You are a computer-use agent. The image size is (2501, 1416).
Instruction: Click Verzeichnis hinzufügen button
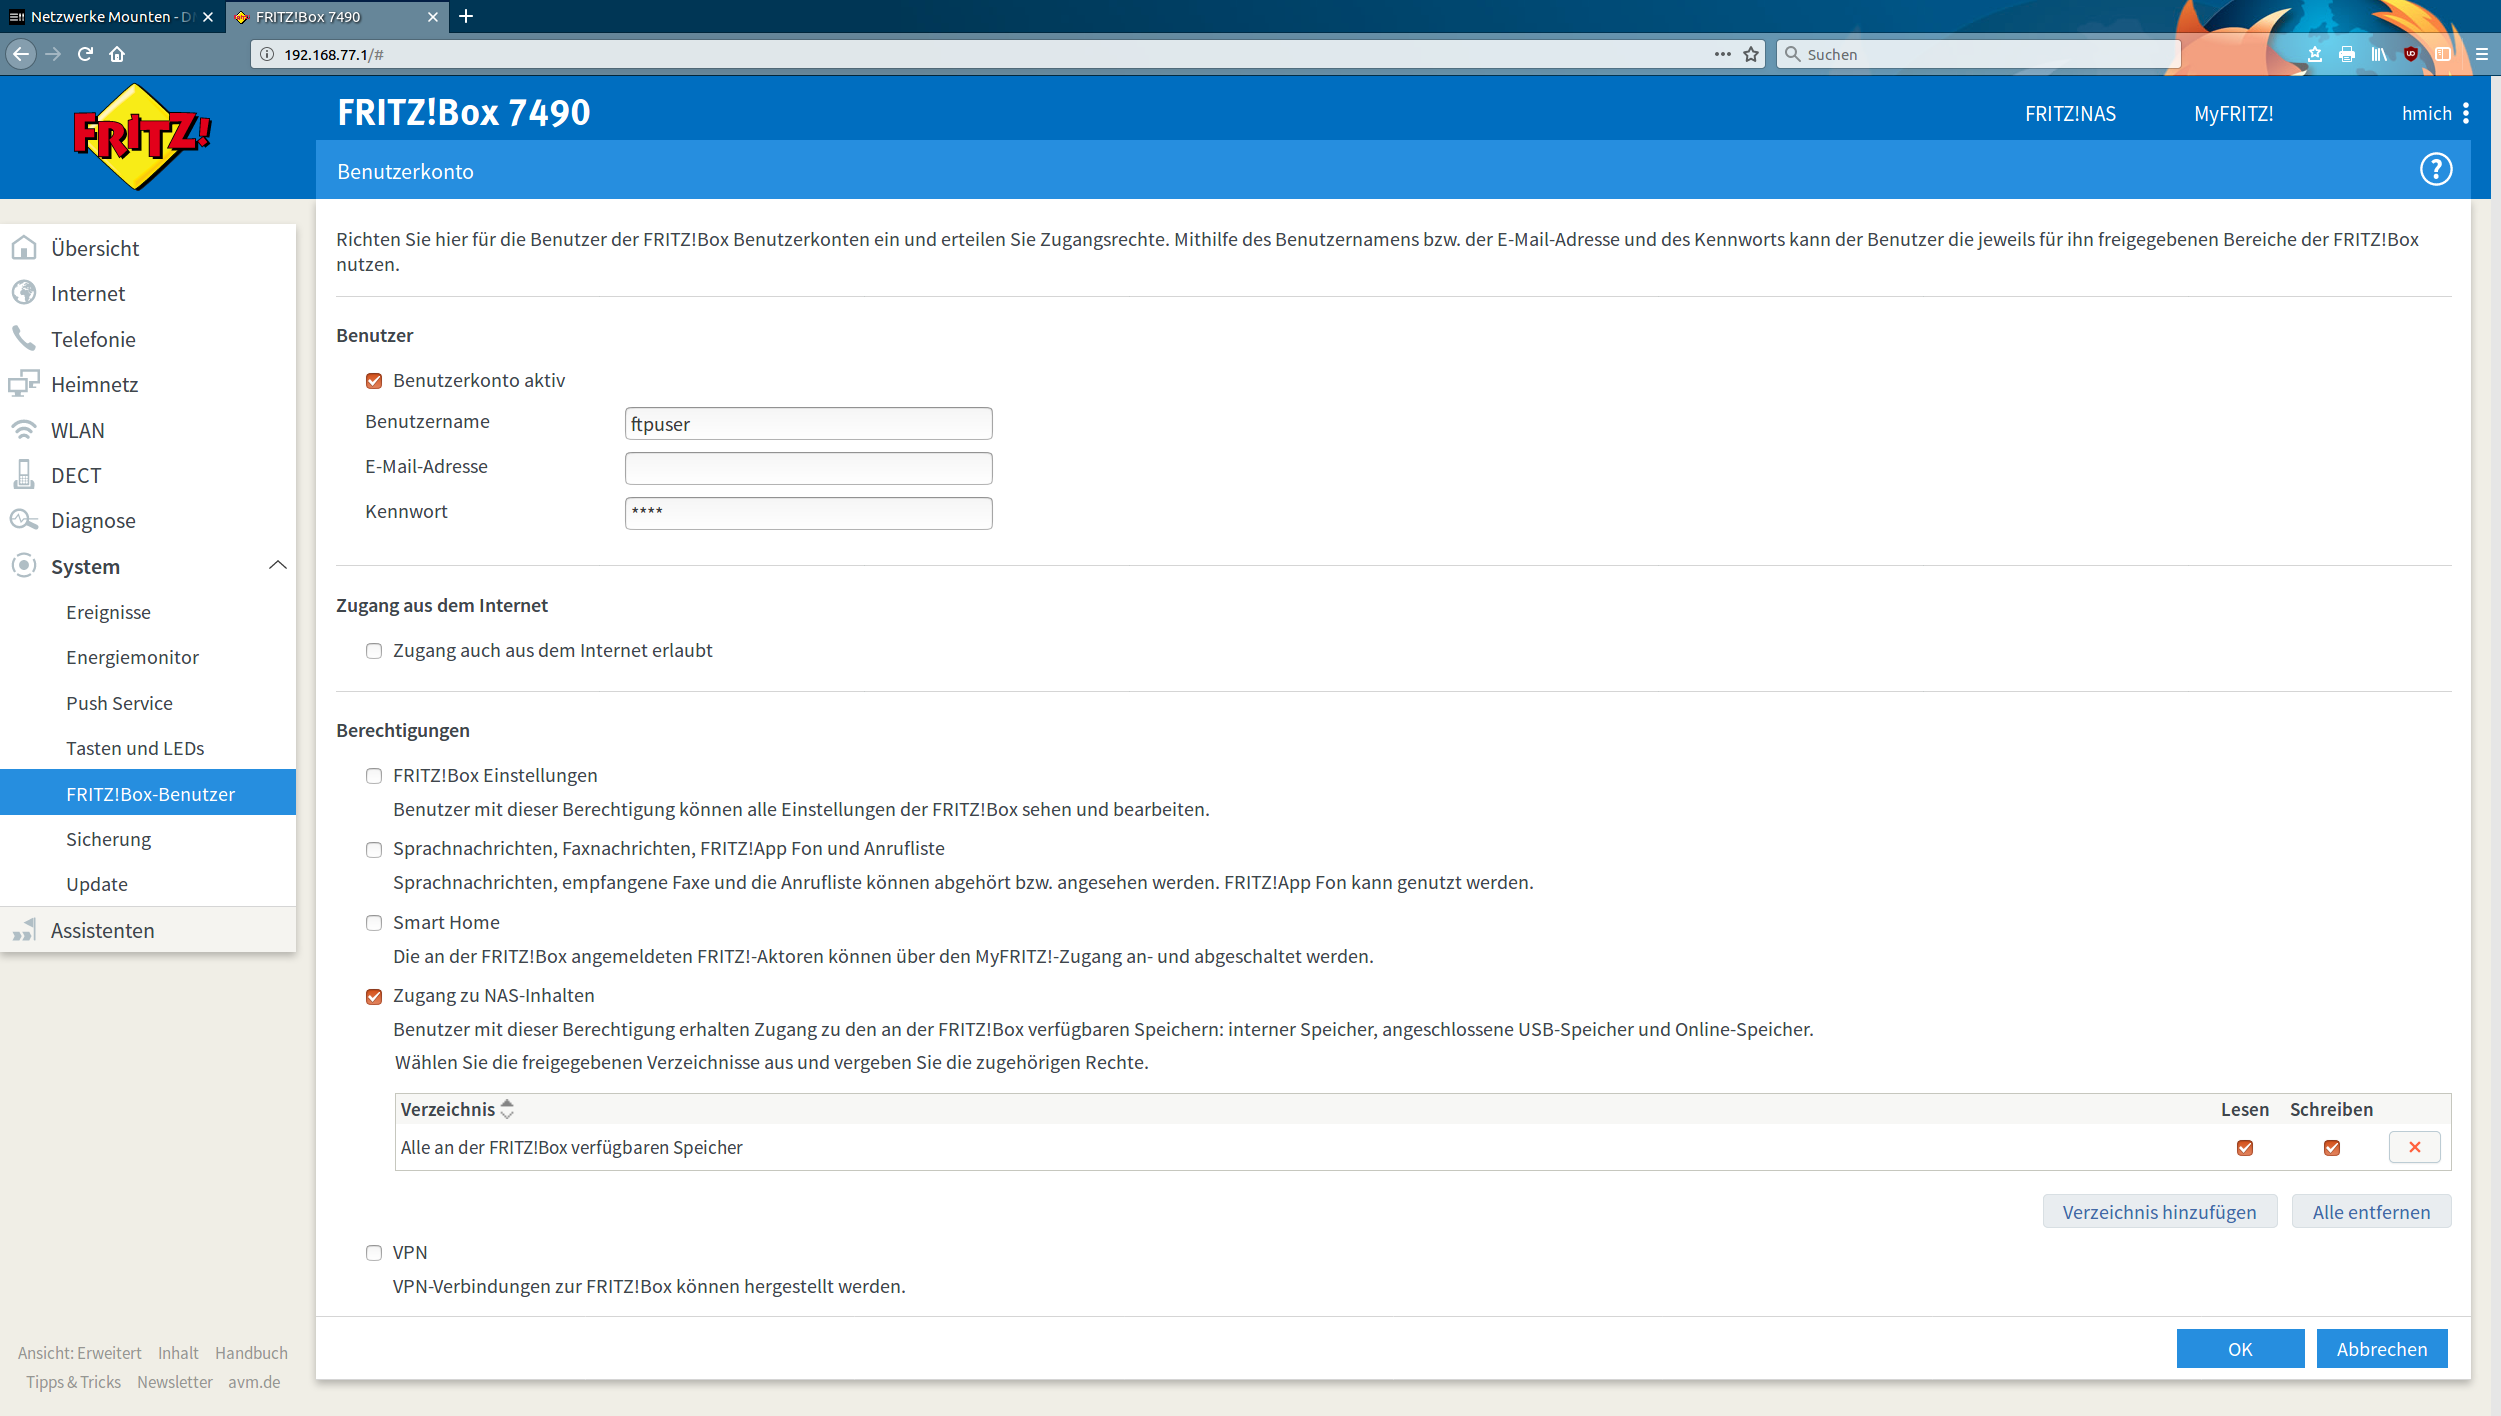point(2159,1212)
